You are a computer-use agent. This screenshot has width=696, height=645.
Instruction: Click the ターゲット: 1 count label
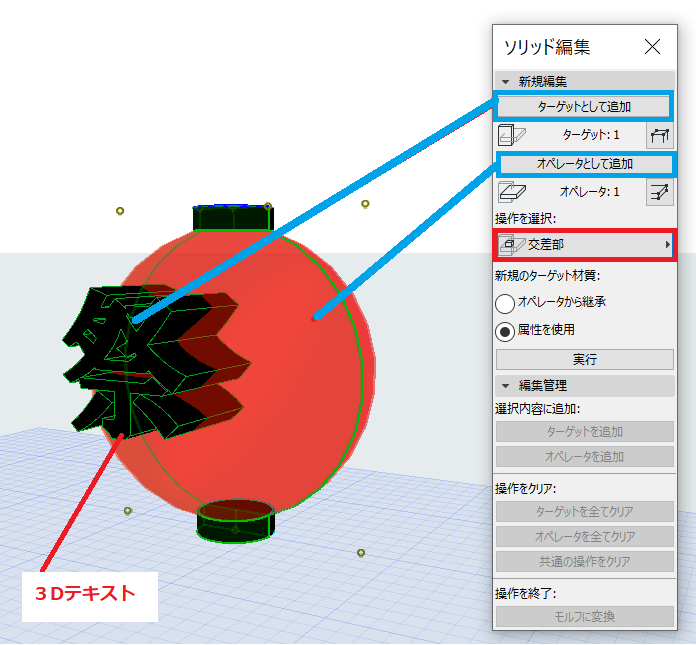point(591,135)
